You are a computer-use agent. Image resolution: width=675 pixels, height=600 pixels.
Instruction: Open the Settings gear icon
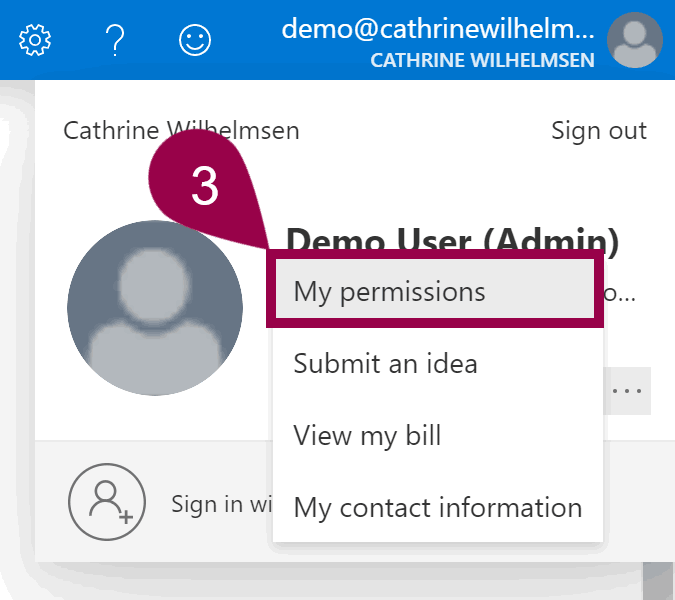coord(35,40)
